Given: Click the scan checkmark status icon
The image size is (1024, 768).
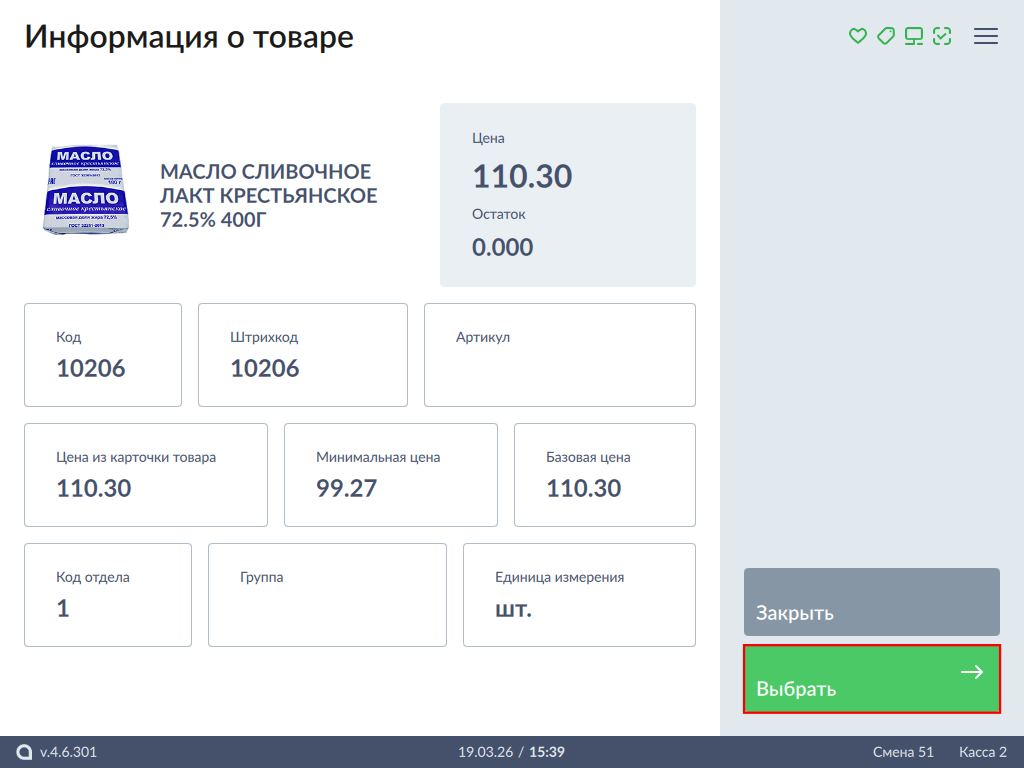Looking at the screenshot, I should (x=941, y=36).
